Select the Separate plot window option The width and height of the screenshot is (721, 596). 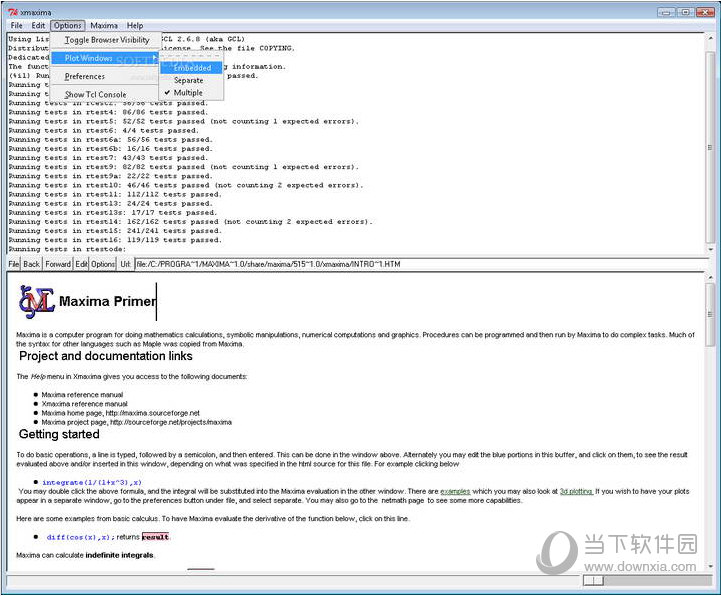coord(191,80)
